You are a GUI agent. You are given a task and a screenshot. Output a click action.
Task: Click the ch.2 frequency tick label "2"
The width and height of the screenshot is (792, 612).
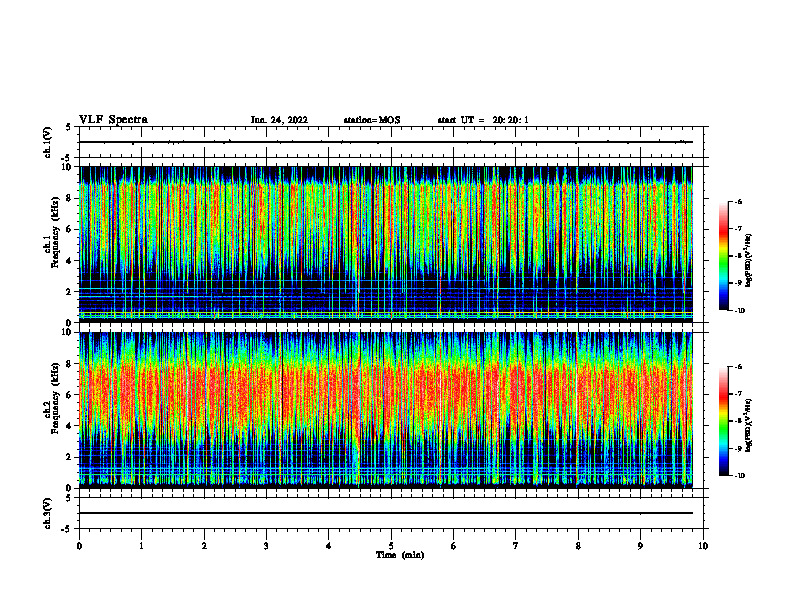tap(70, 457)
